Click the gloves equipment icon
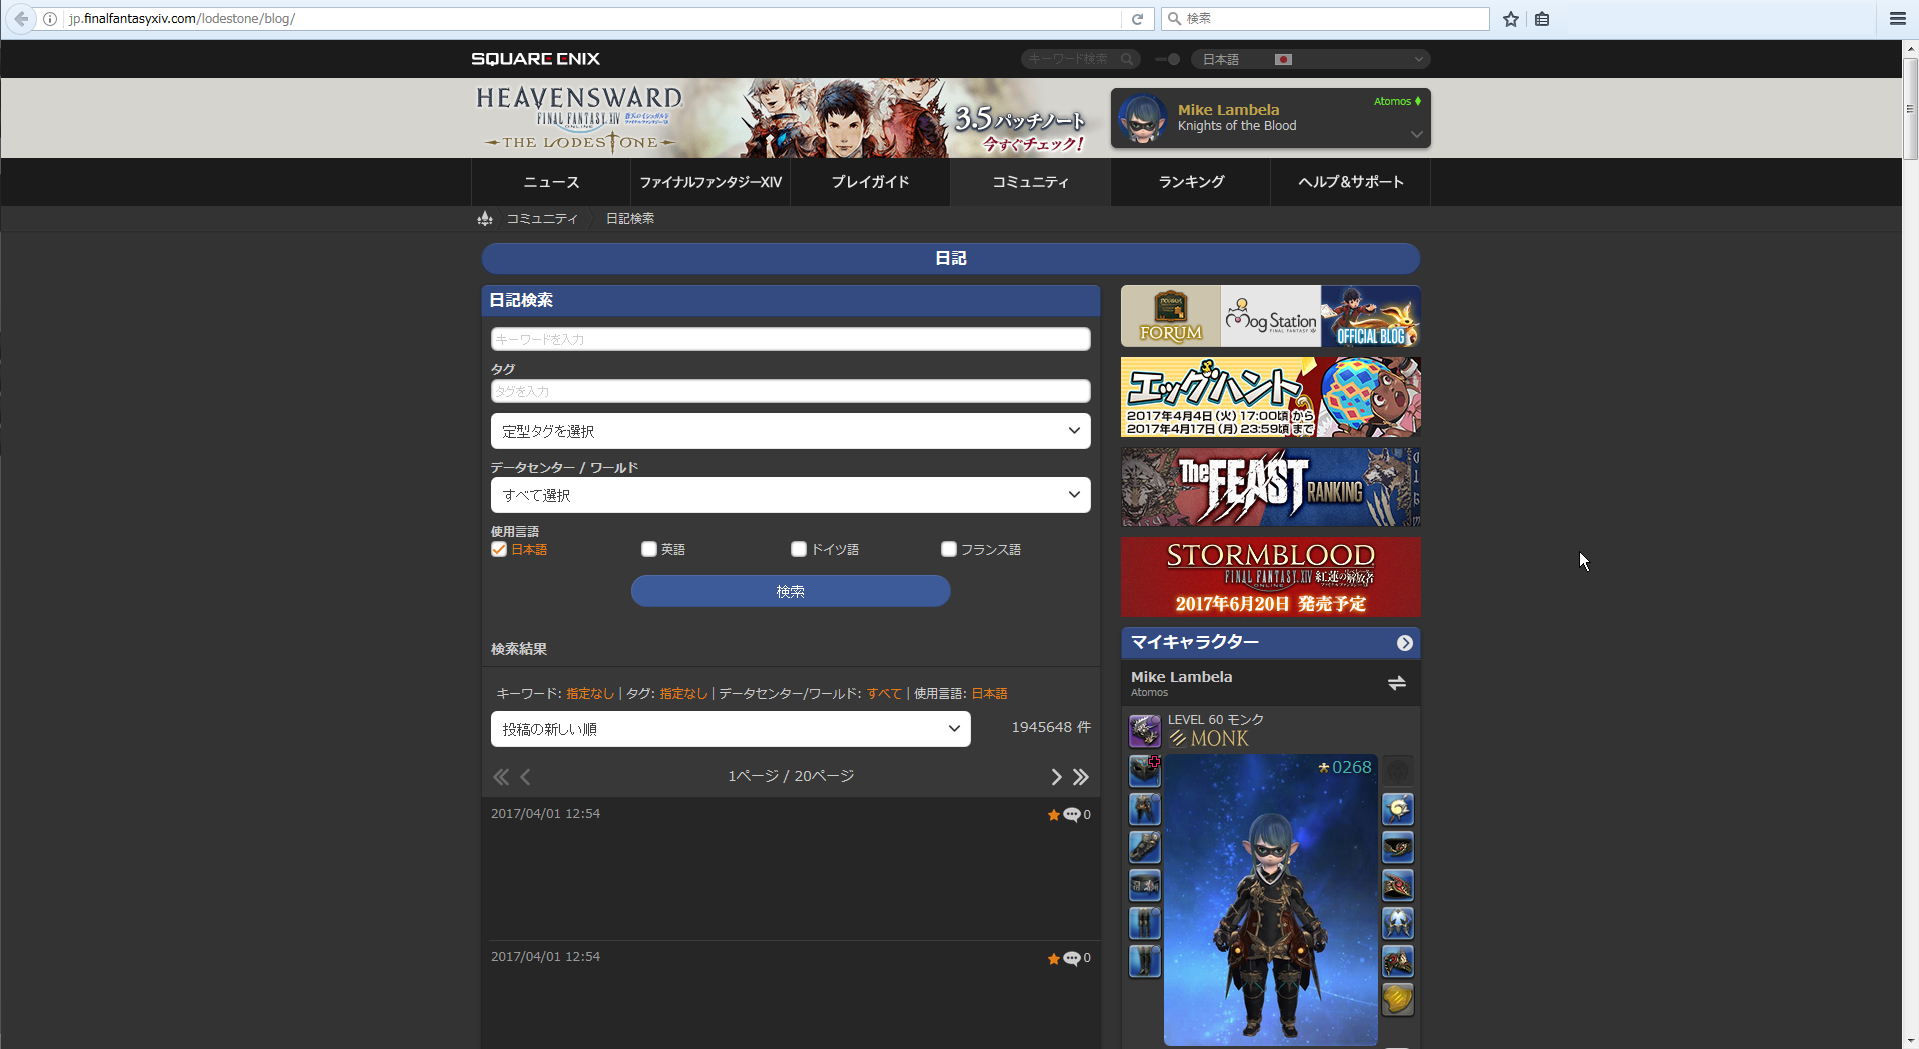Screen dimensions: 1919x1049 (1145, 847)
